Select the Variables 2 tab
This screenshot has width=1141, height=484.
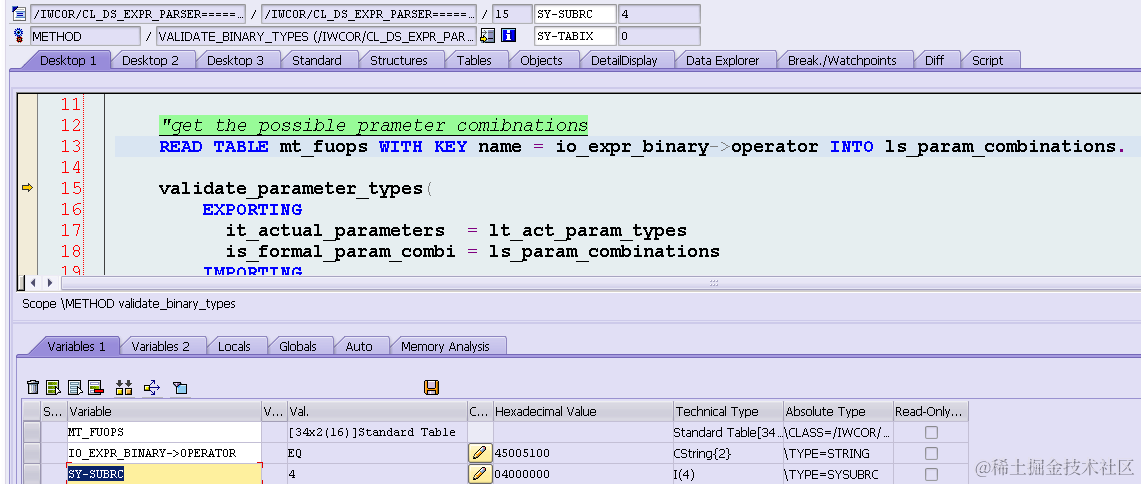point(160,346)
